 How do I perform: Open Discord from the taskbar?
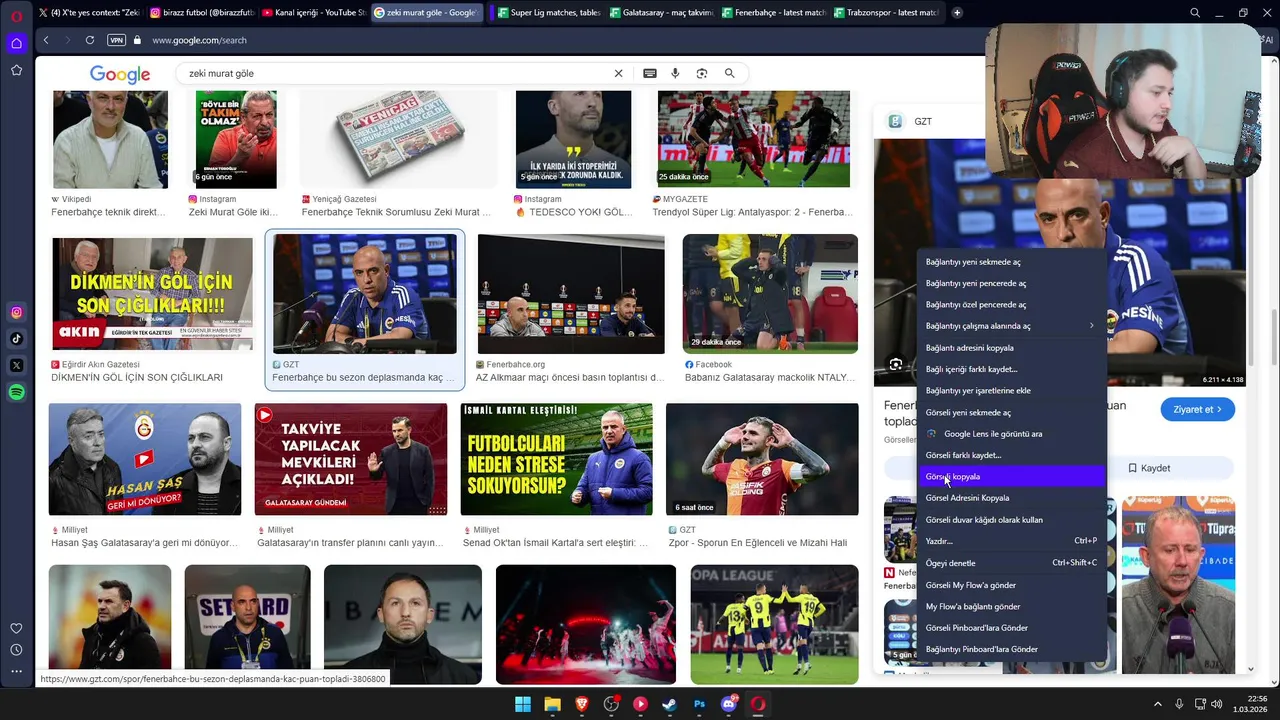coord(729,704)
